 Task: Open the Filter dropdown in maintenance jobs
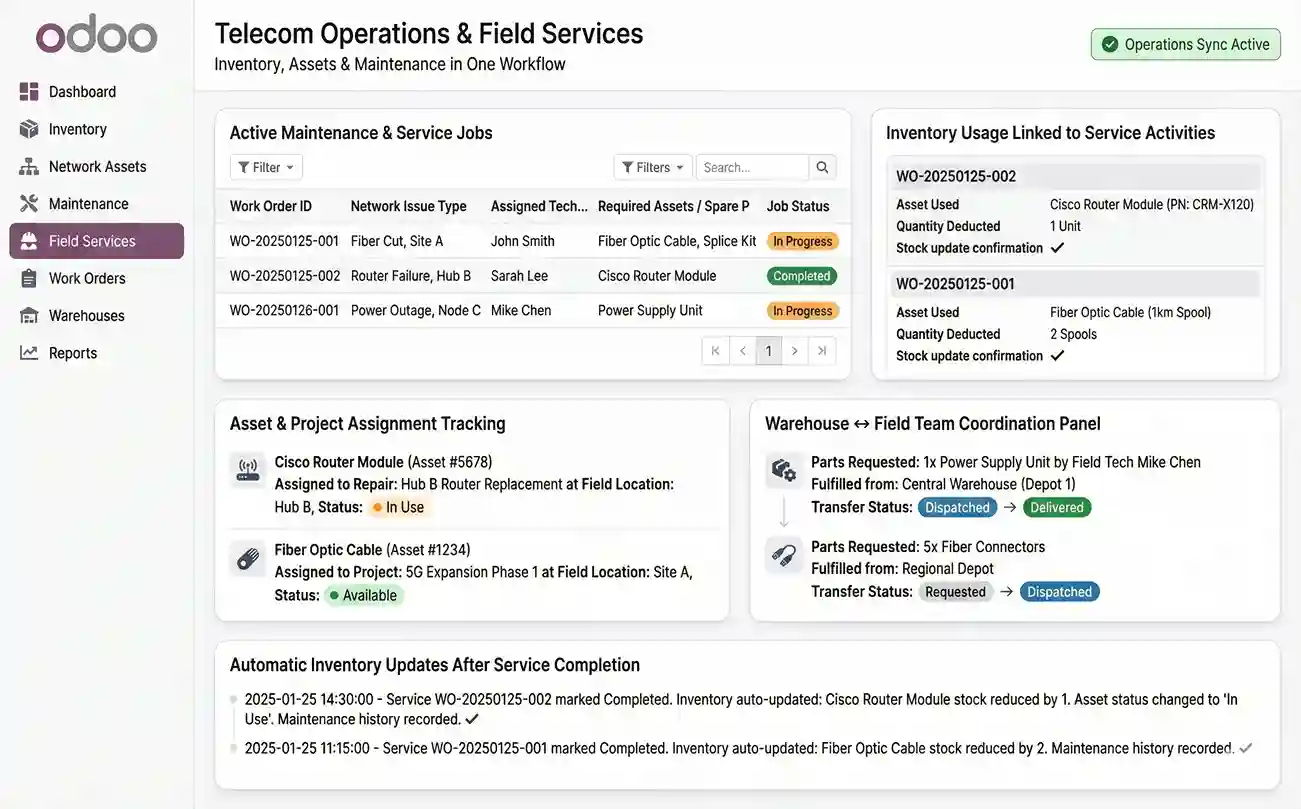(265, 166)
